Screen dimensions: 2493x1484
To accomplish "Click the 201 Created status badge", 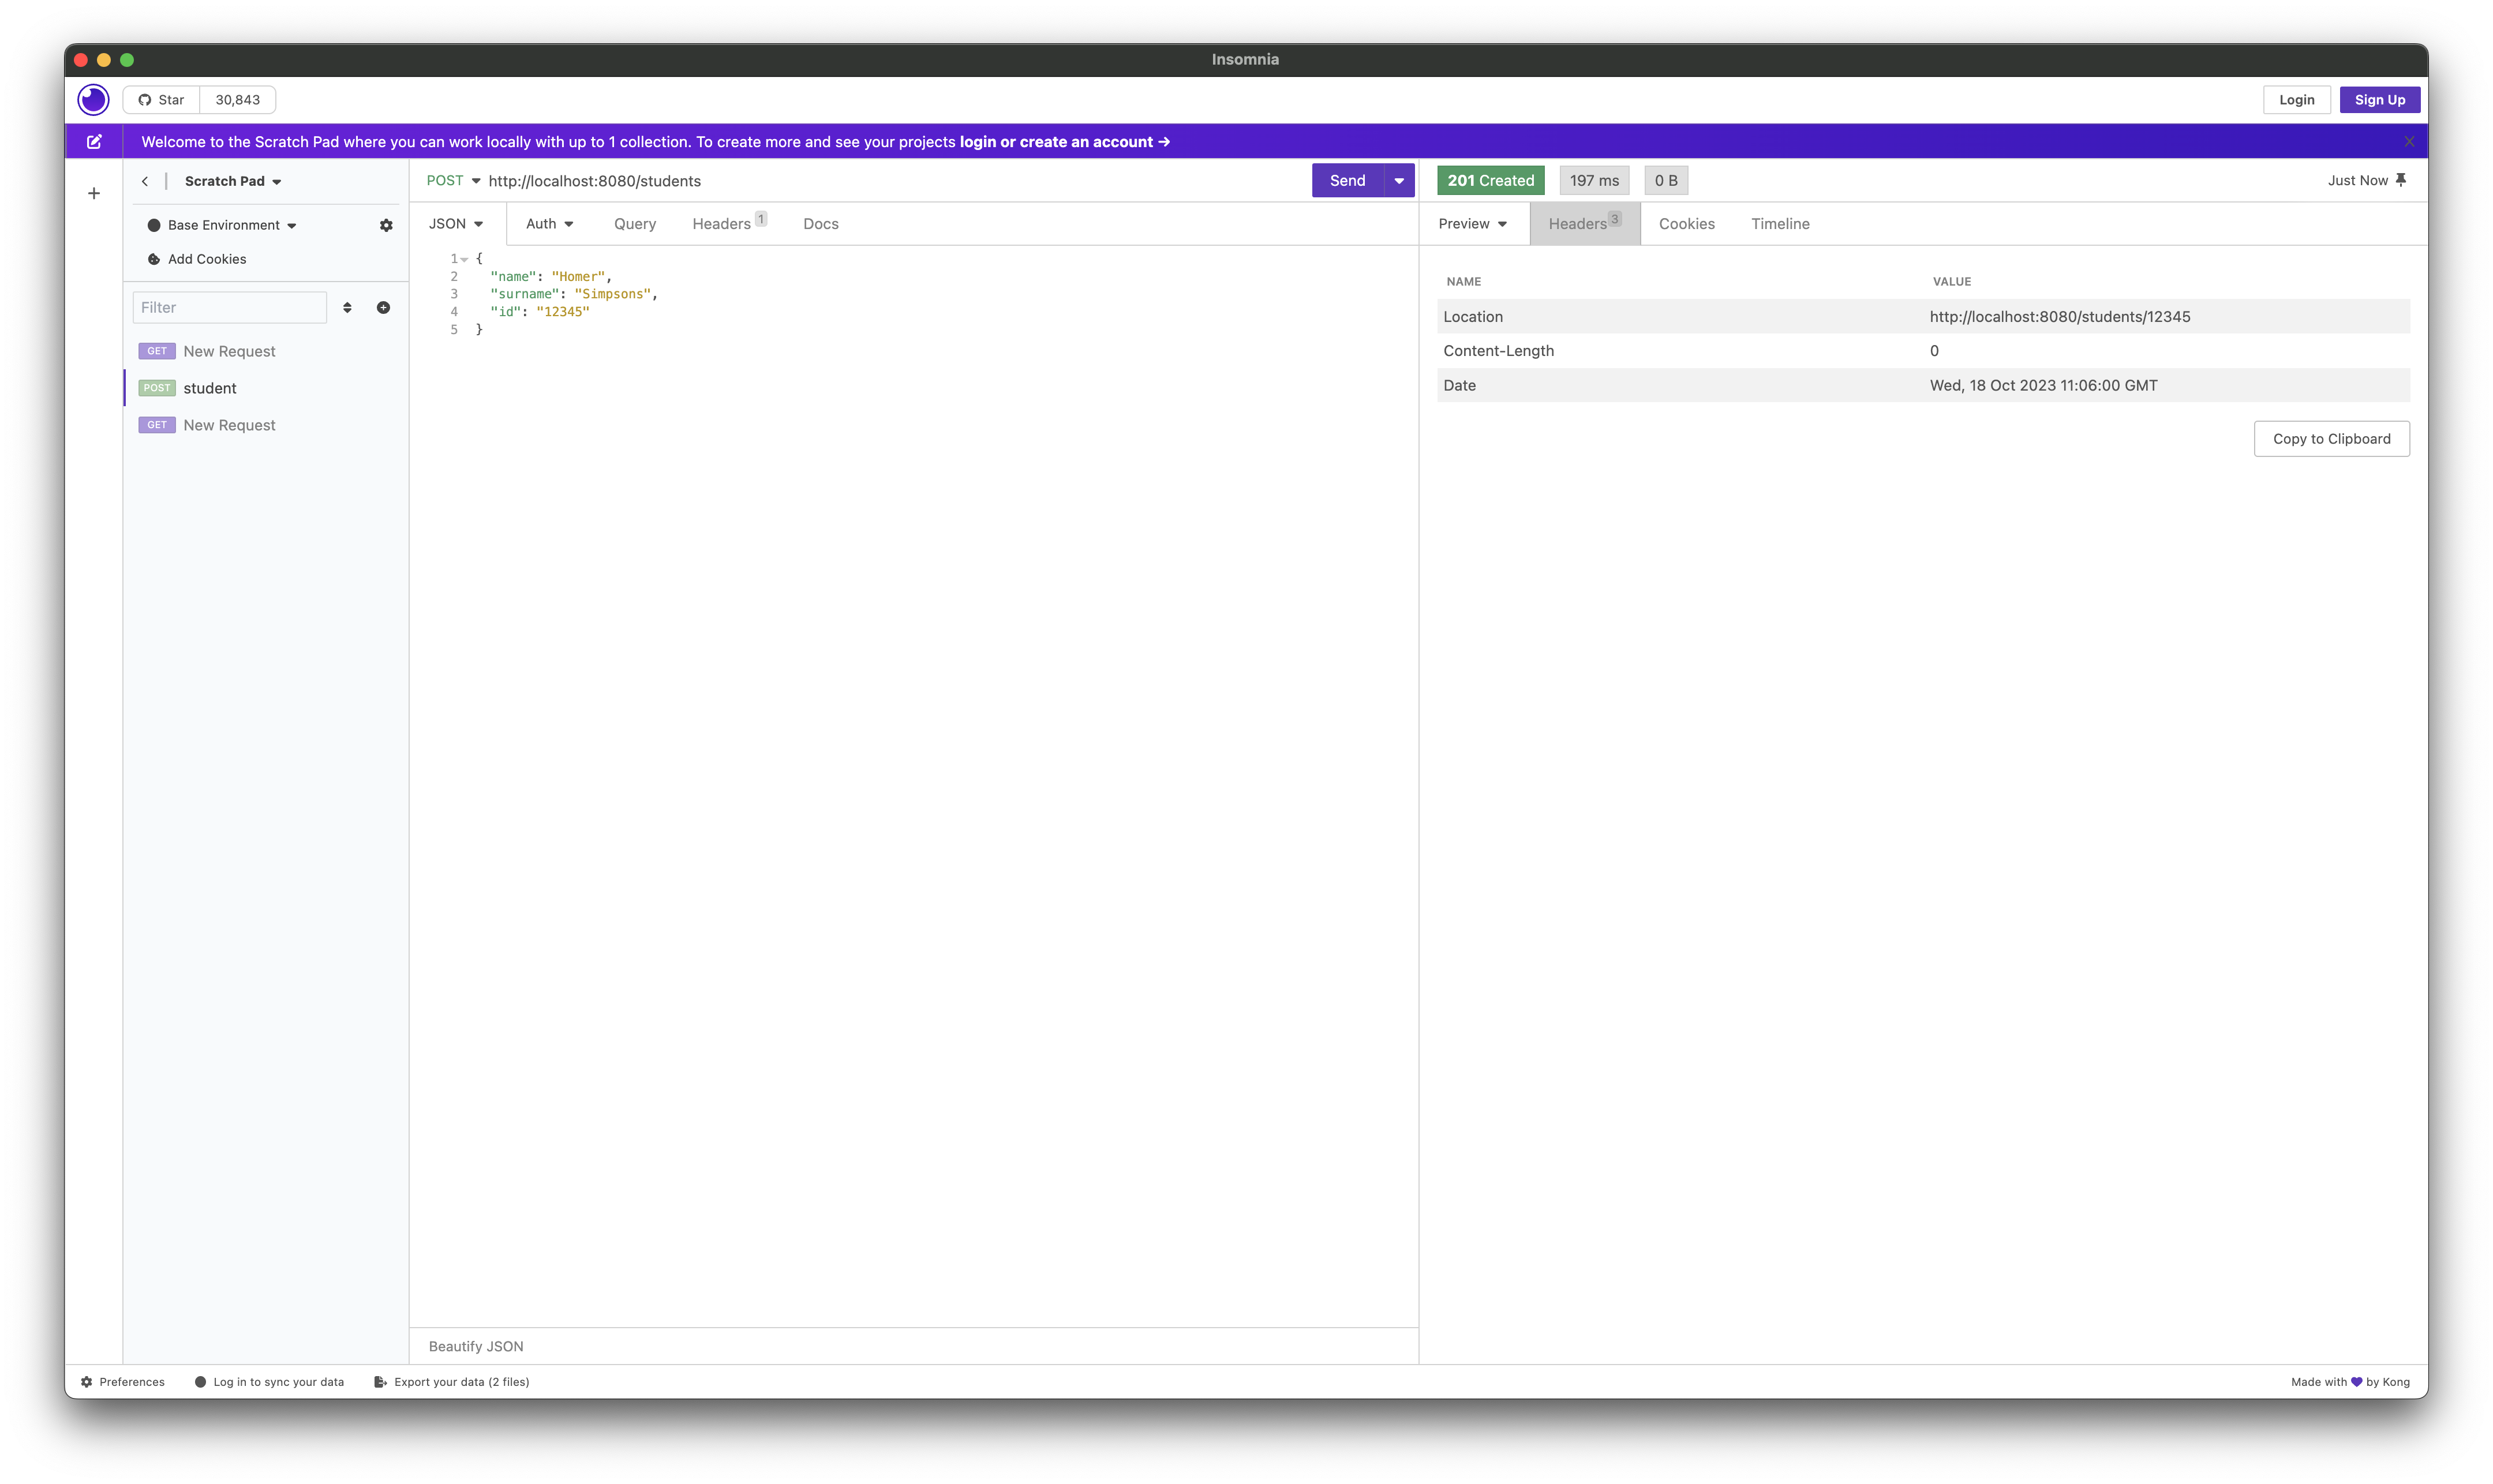I will tap(1490, 181).
